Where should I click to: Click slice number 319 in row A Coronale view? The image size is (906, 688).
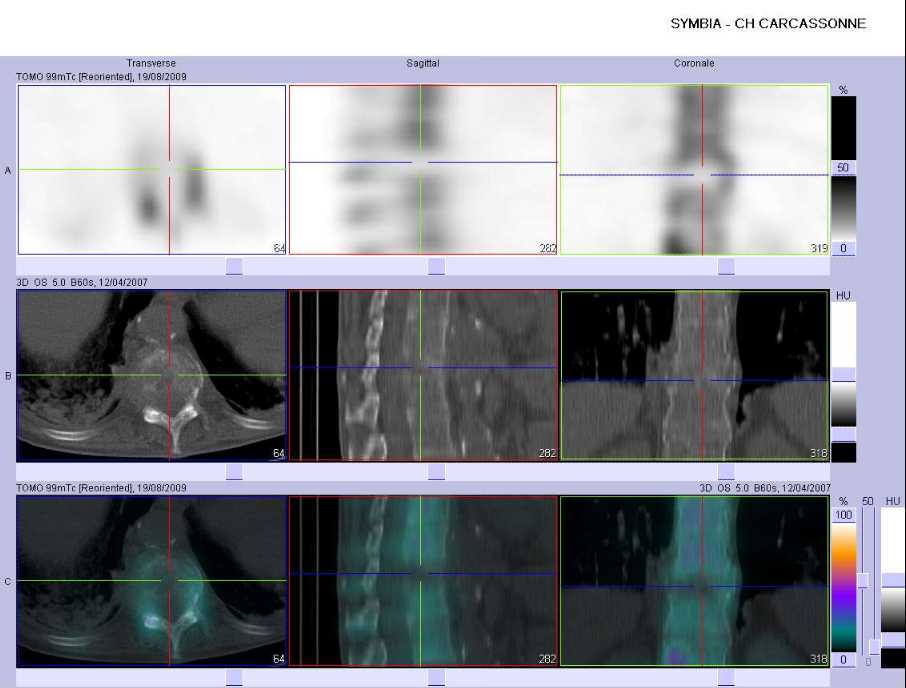819,248
